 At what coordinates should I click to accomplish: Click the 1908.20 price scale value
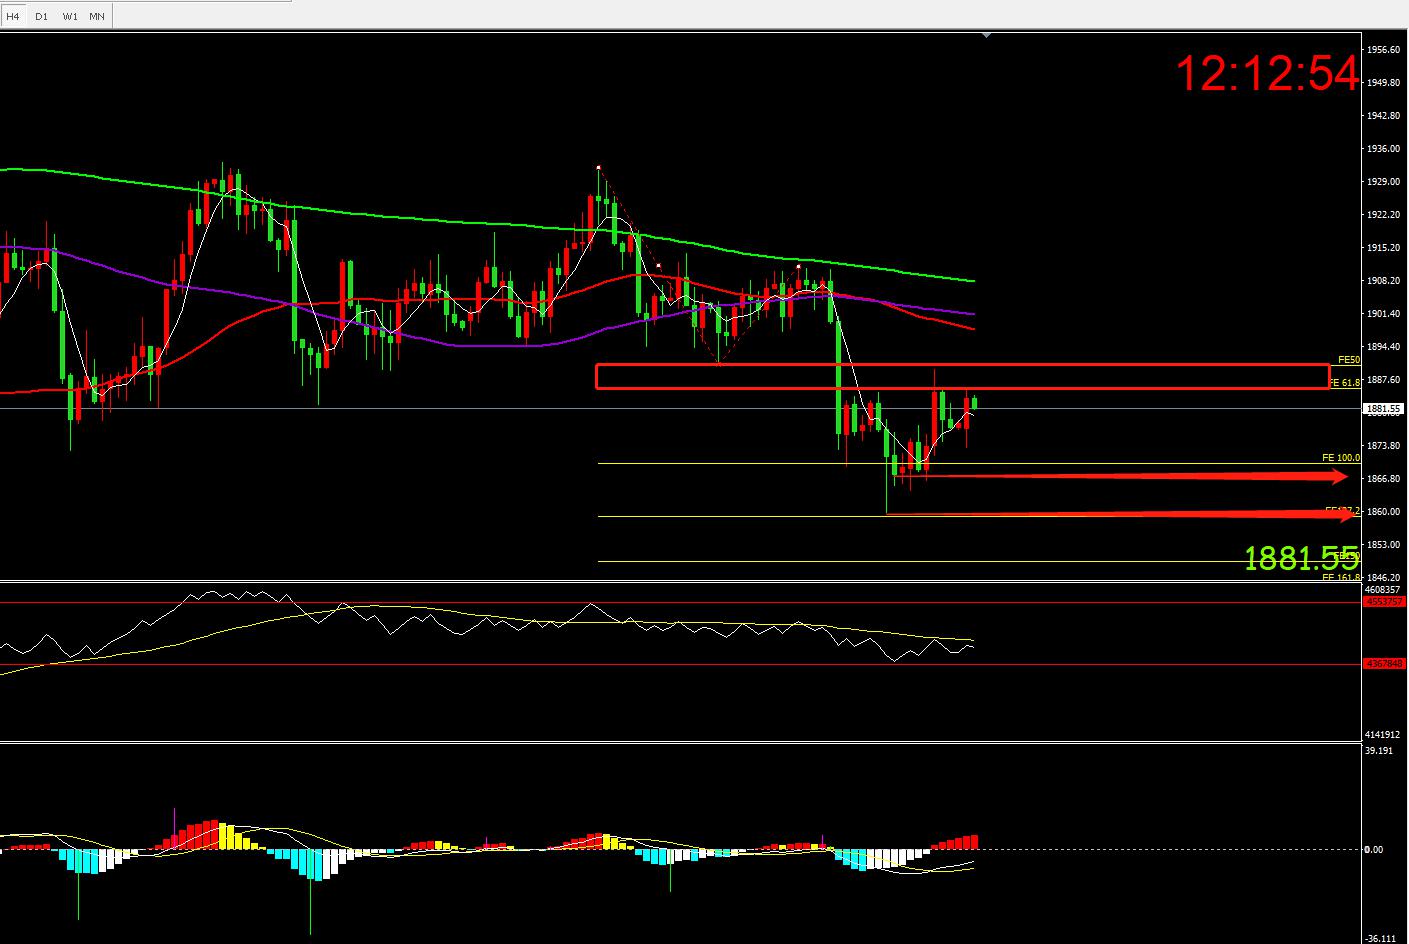coord(1382,281)
